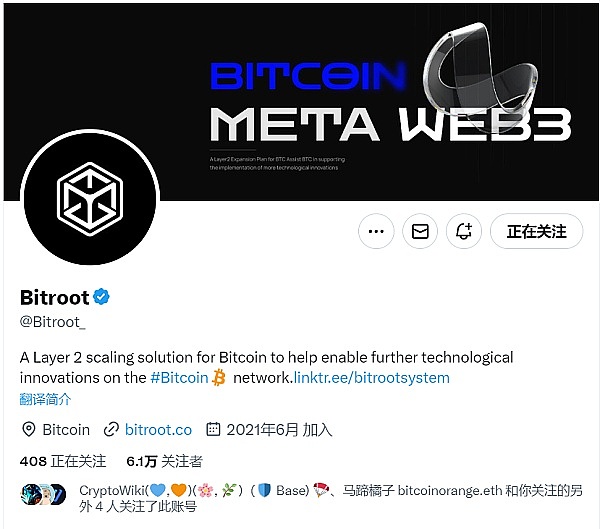Click the envelope message icon
600x529 pixels.
click(x=420, y=231)
